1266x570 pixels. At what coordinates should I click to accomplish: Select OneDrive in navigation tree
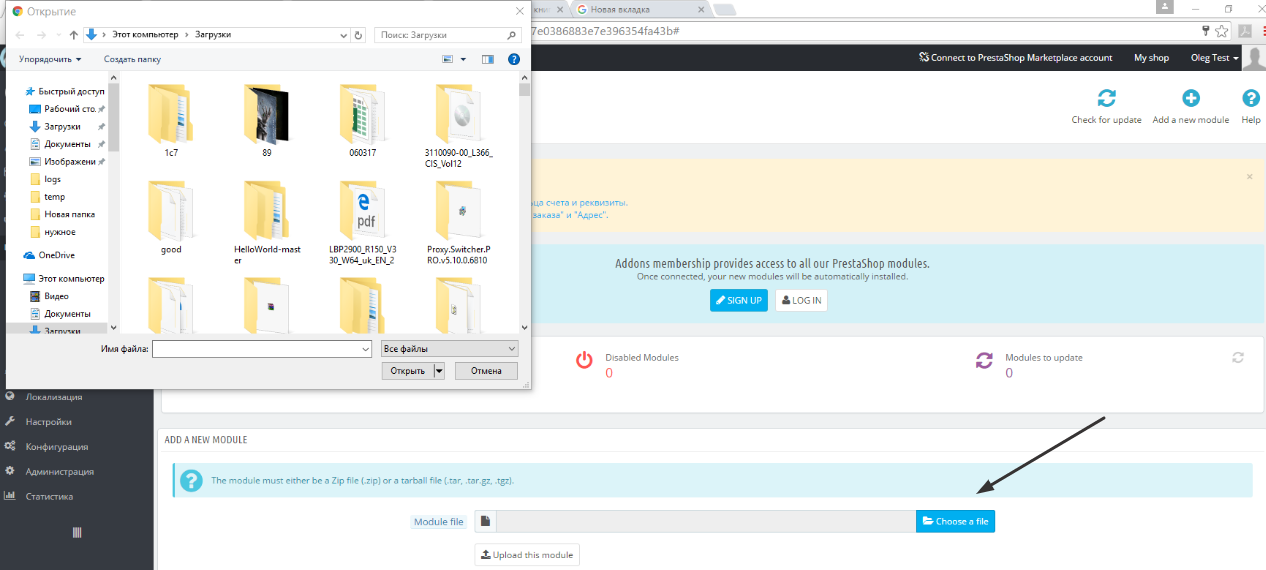click(50, 255)
